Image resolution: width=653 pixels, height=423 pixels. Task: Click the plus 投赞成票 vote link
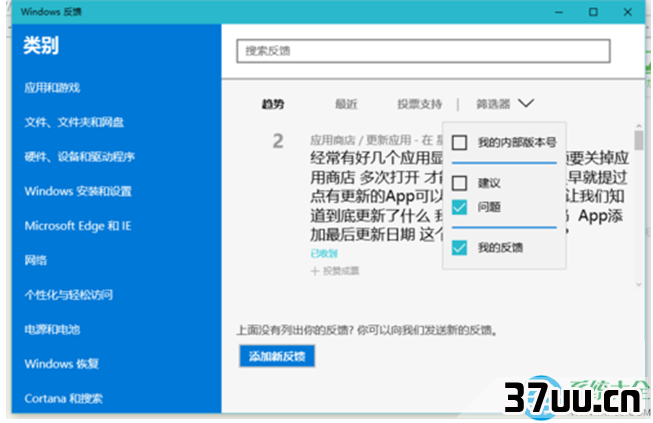point(335,271)
